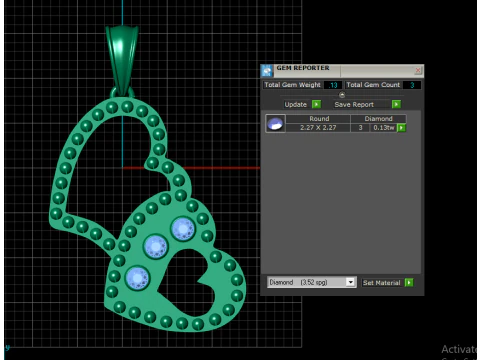Click the GEM REPORTER title text
Screen dimensions: 480x360
coord(303,68)
